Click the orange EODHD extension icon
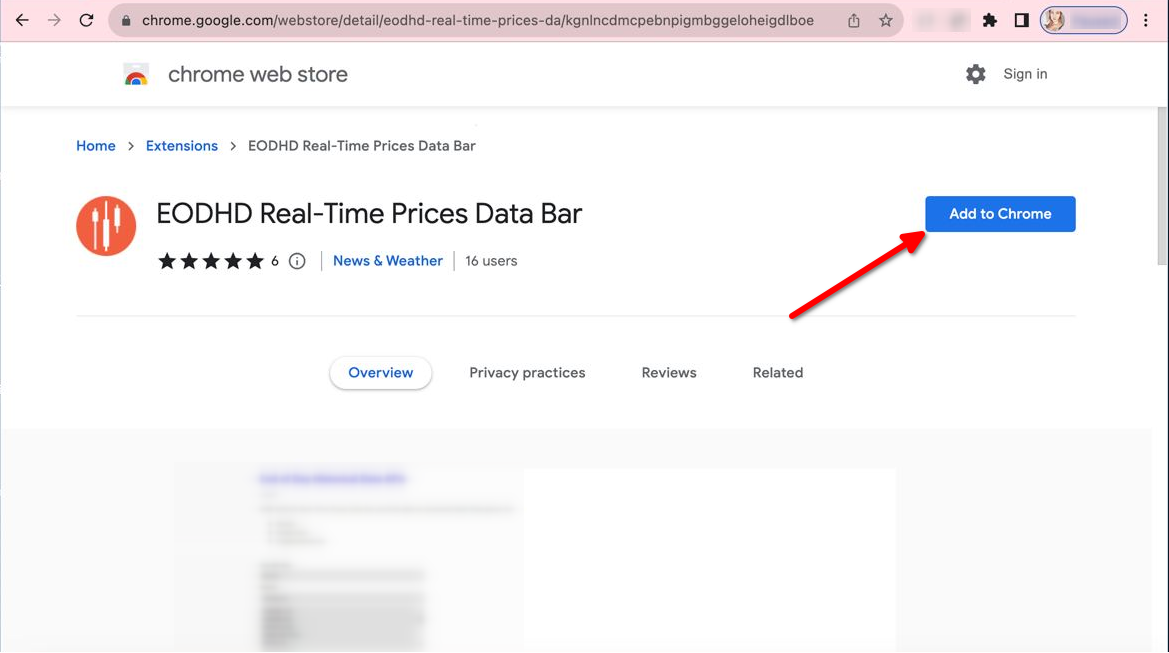 [106, 226]
